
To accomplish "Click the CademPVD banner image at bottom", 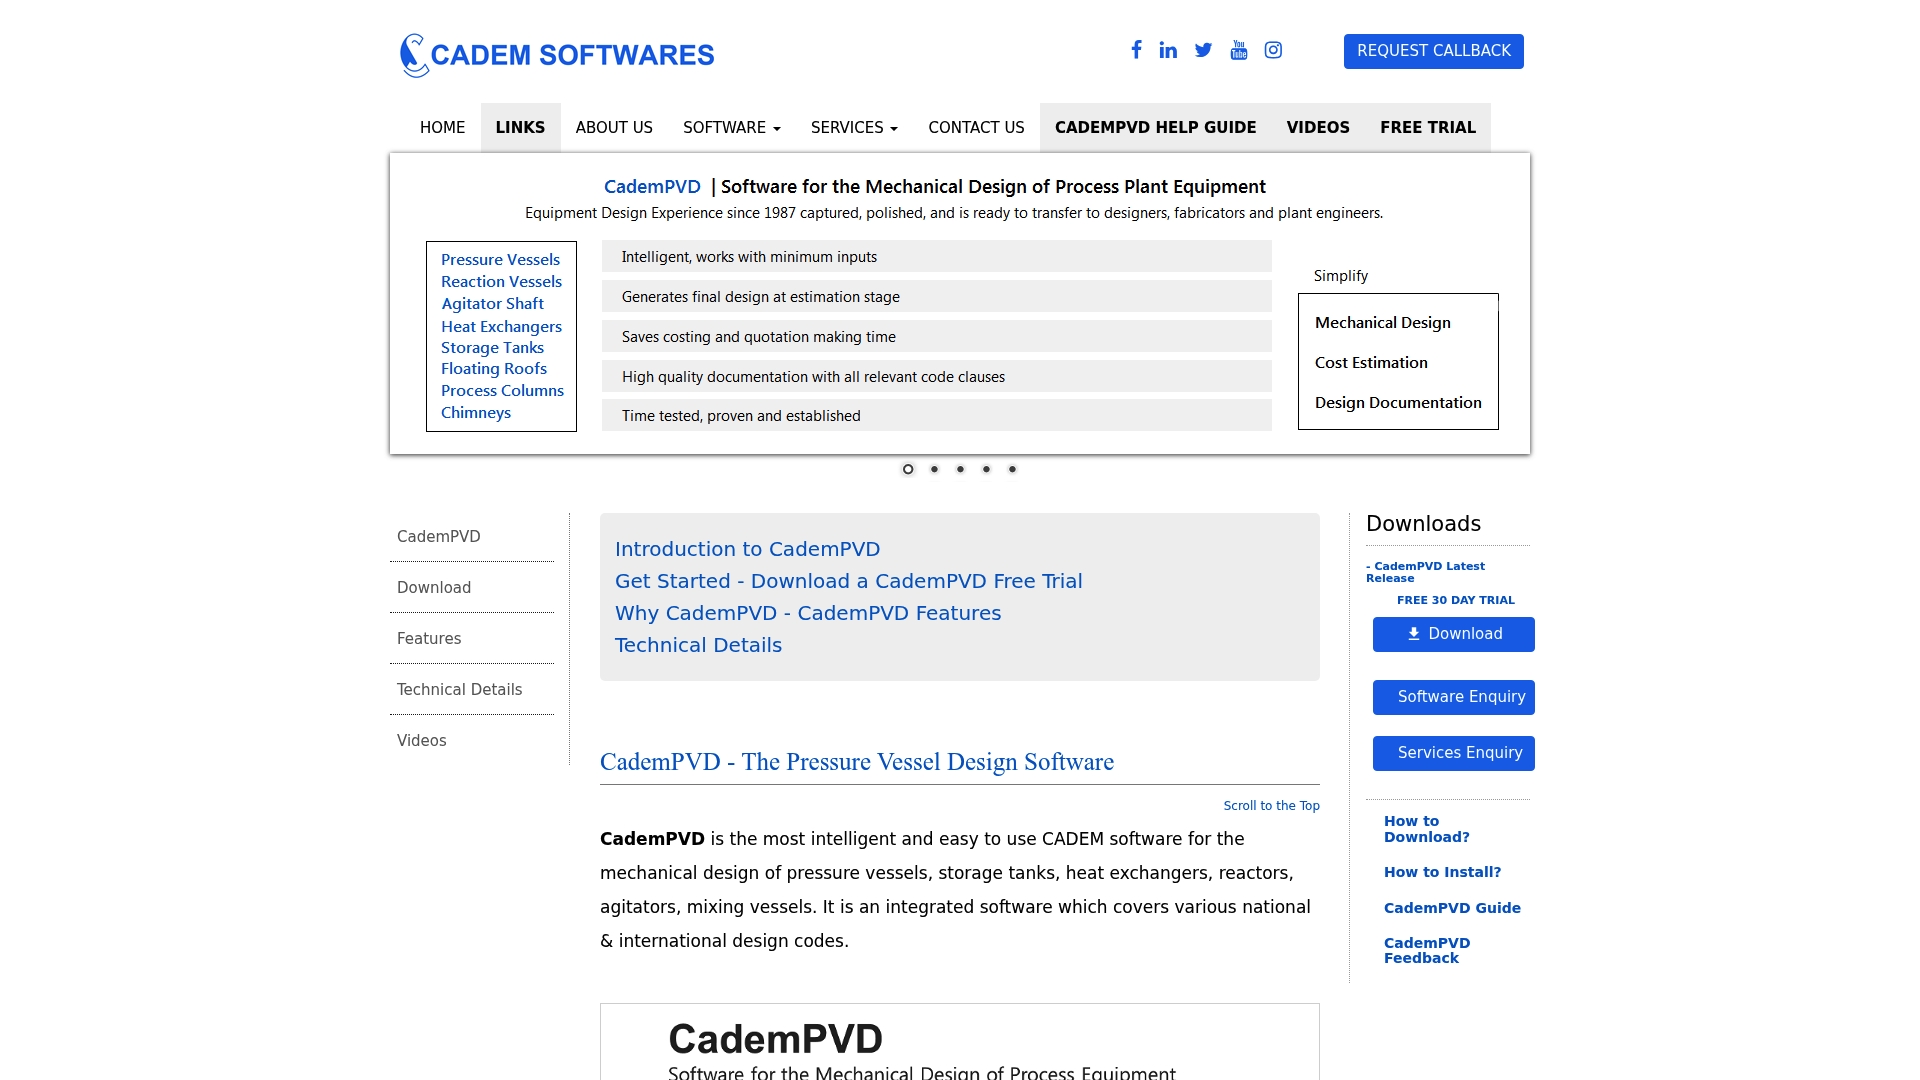I will pyautogui.click(x=959, y=1042).
